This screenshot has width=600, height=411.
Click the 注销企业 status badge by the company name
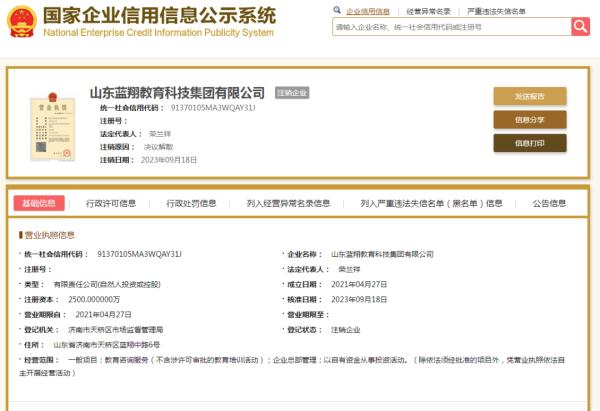pos(292,93)
